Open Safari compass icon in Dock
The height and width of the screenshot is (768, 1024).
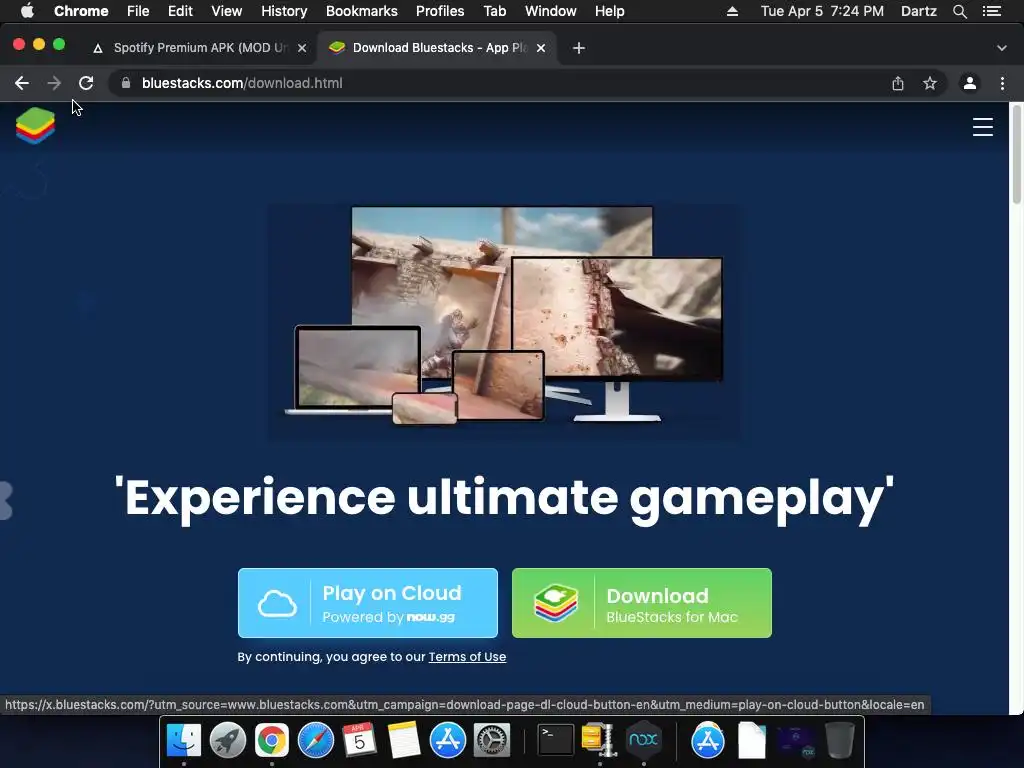click(x=316, y=740)
